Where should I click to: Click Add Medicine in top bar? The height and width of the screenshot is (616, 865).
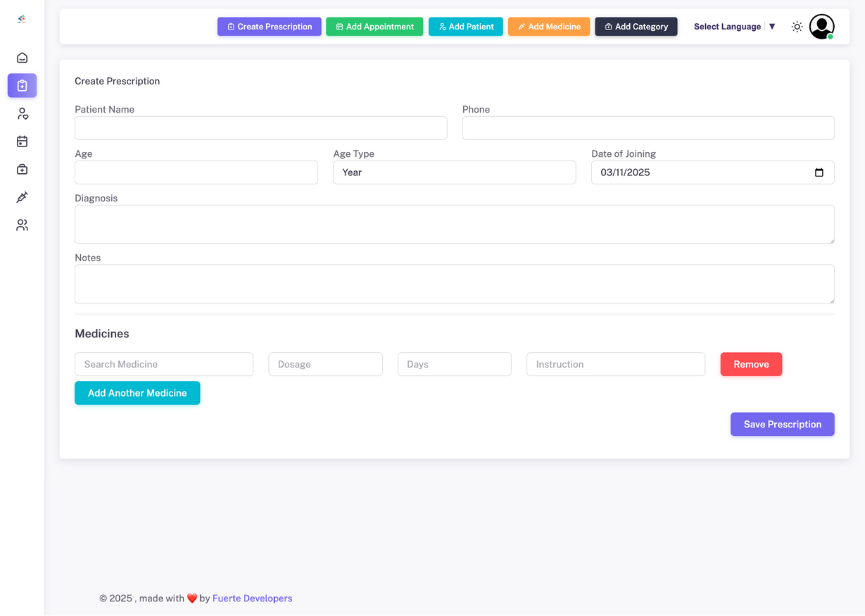548,27
